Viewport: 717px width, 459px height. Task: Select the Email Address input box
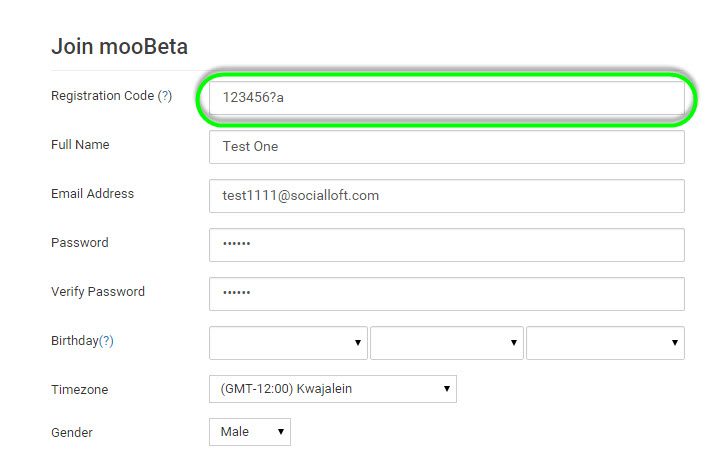(447, 196)
